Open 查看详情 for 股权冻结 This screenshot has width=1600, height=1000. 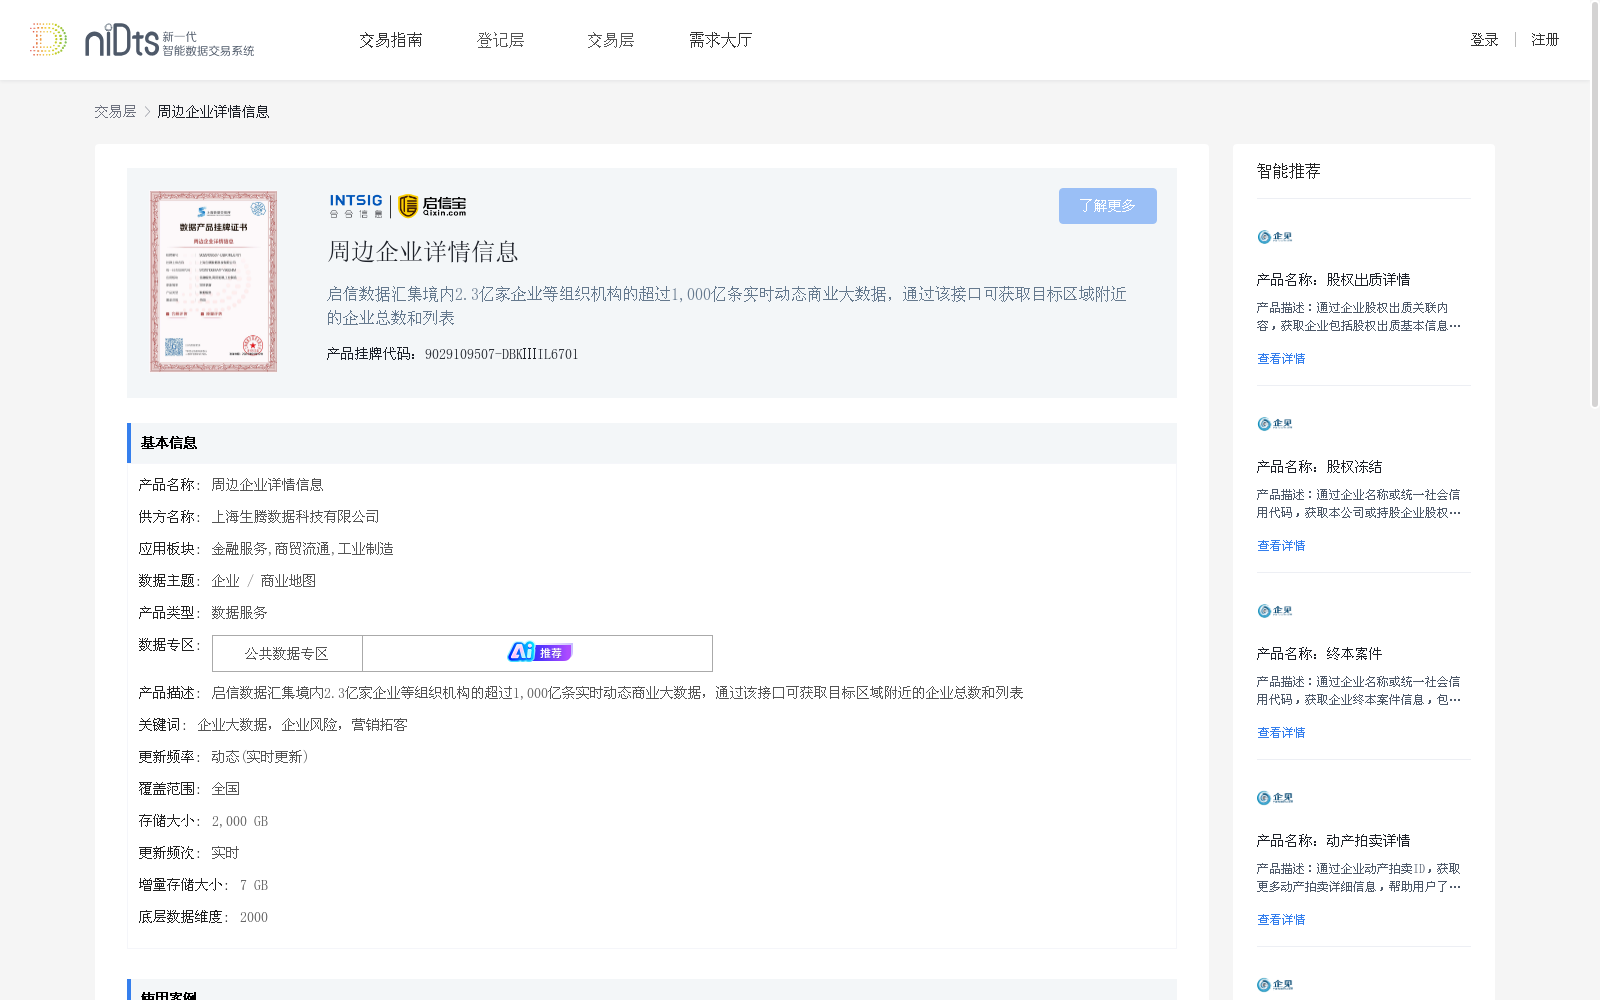tap(1281, 546)
